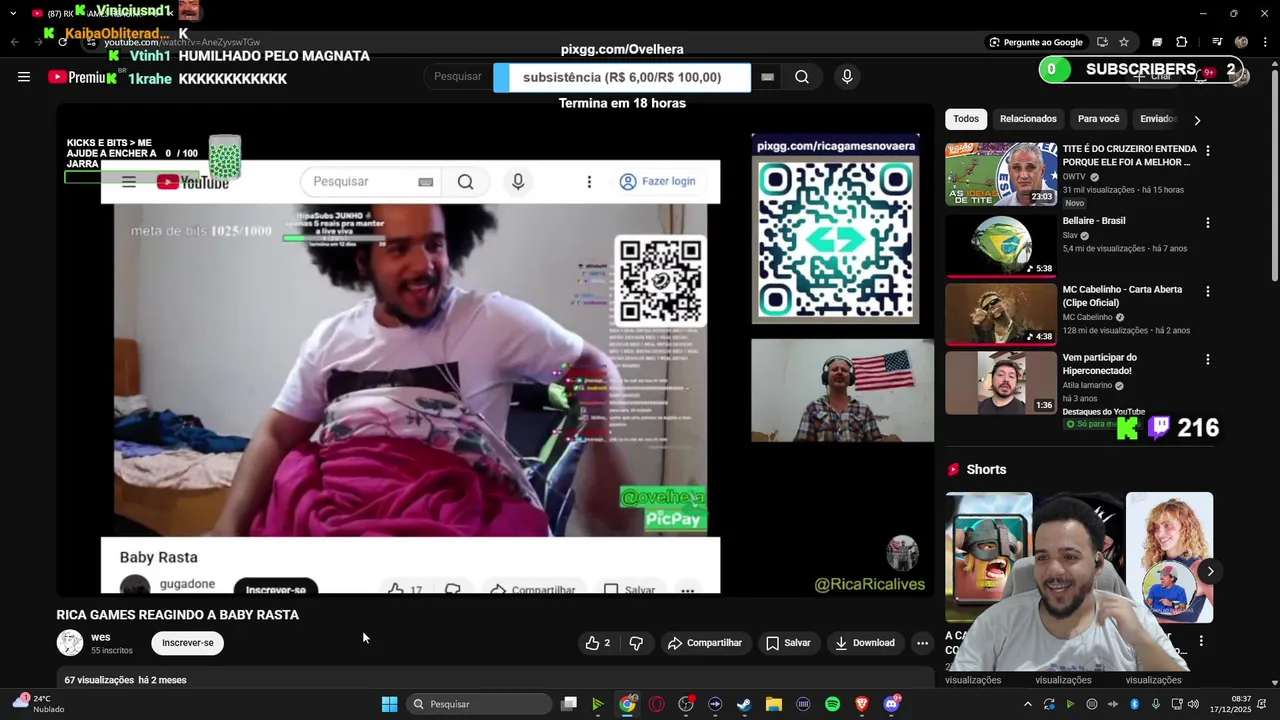
Task: Click the outer YouTube search magnifier button
Action: point(802,77)
